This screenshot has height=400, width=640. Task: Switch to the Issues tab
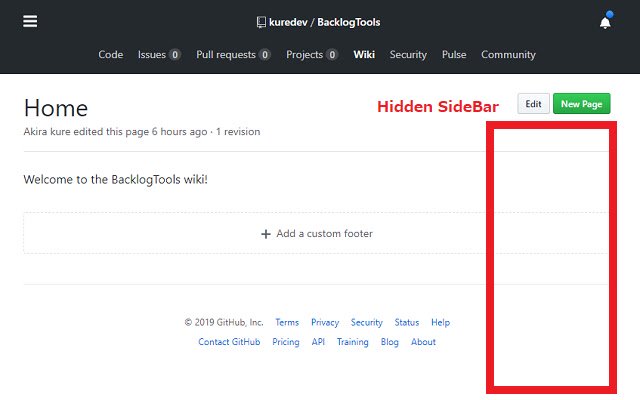[159, 55]
